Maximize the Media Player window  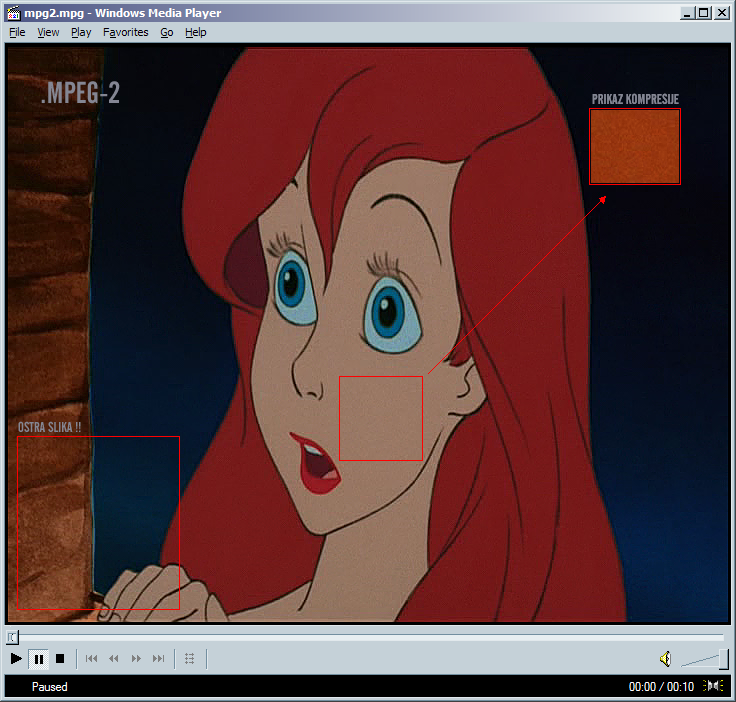[x=704, y=13]
